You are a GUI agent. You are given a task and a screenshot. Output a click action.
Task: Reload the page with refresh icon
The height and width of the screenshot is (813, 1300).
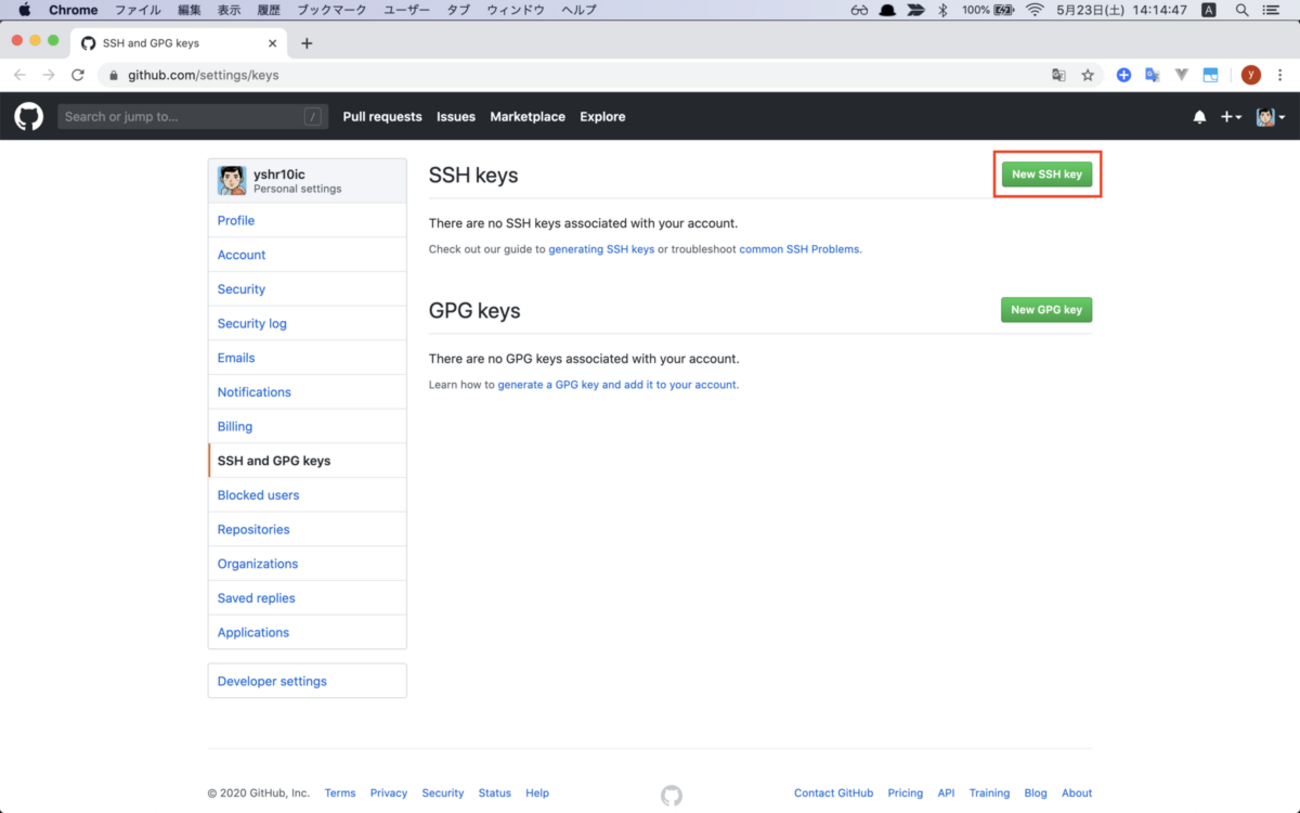(78, 75)
